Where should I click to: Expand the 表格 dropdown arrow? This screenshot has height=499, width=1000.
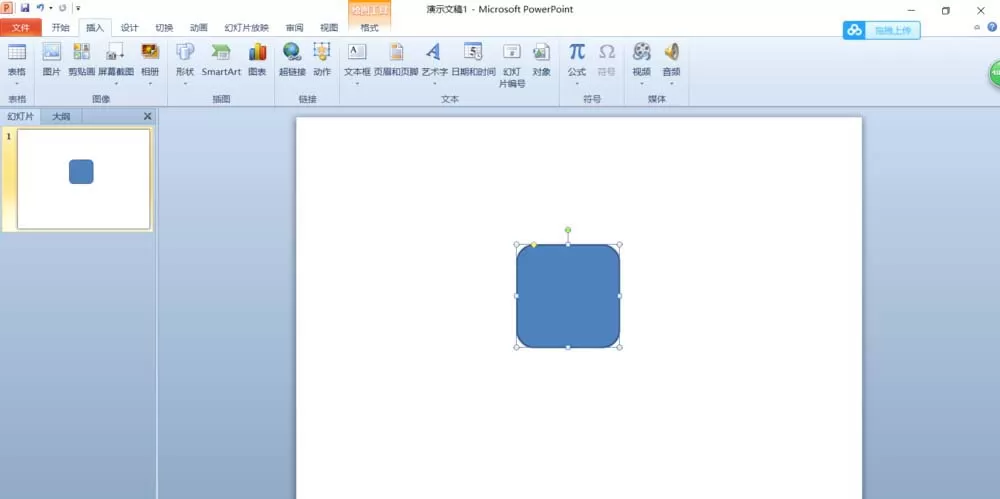tap(17, 83)
